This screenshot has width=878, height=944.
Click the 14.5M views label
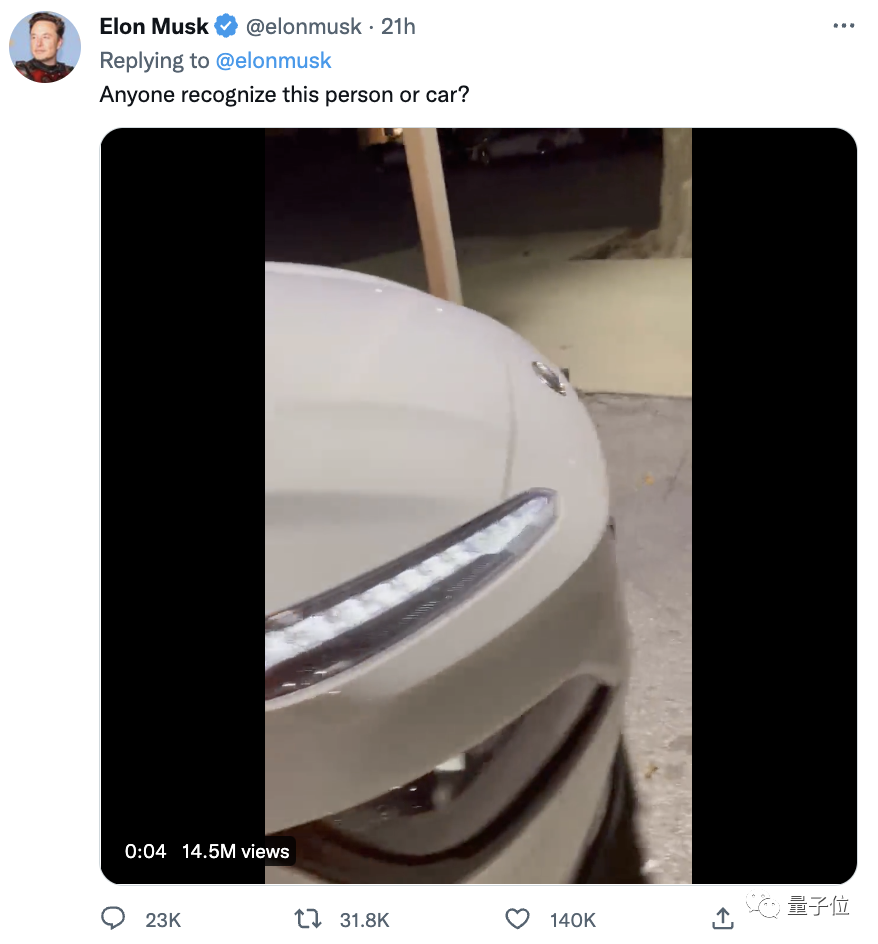(235, 851)
